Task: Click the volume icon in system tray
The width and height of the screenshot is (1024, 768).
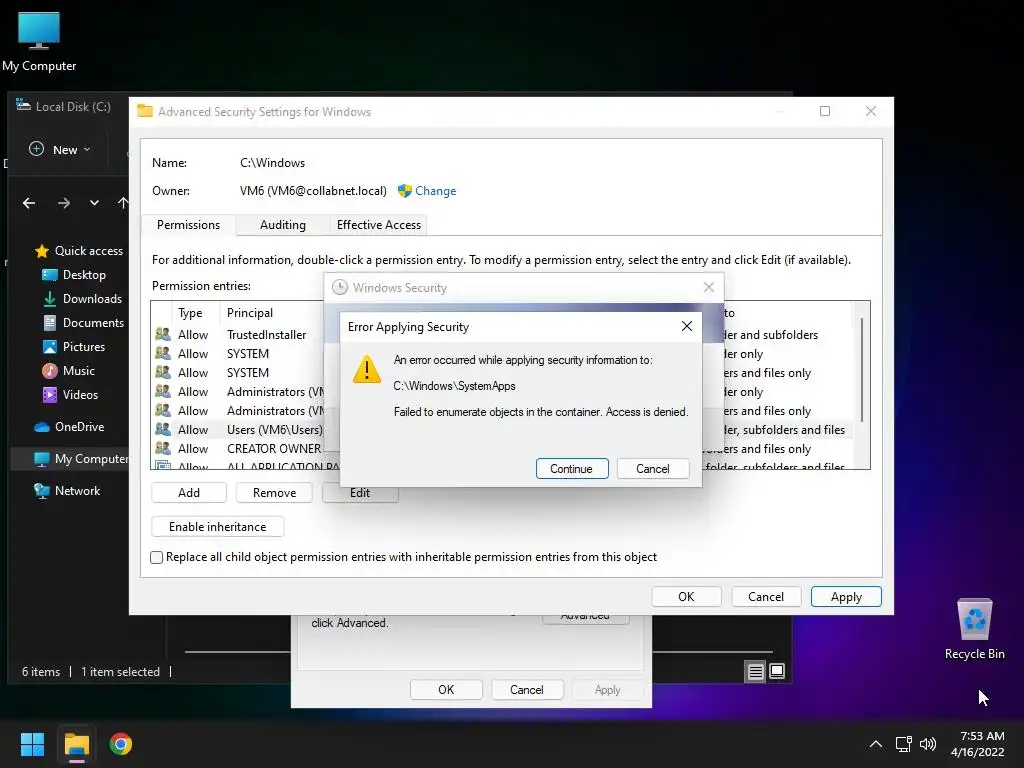Action: click(927, 744)
